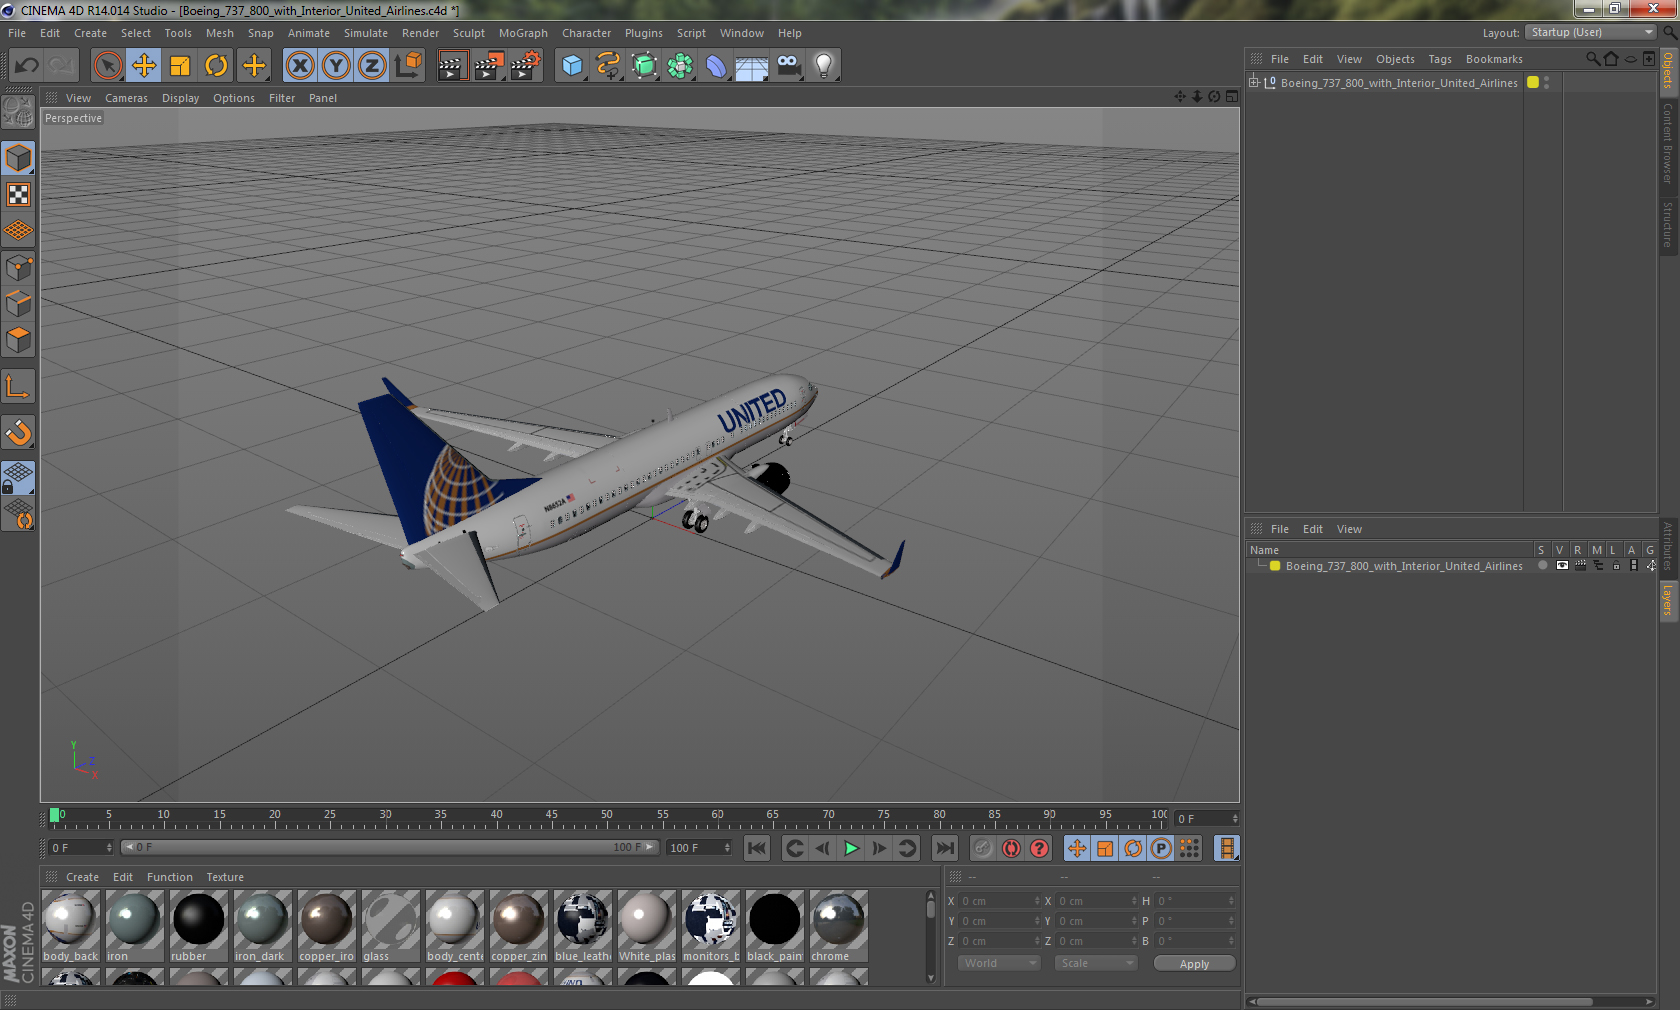Click the yellow layer color swatch in Layers
Screen dimensions: 1680x1010
[x=1275, y=566]
